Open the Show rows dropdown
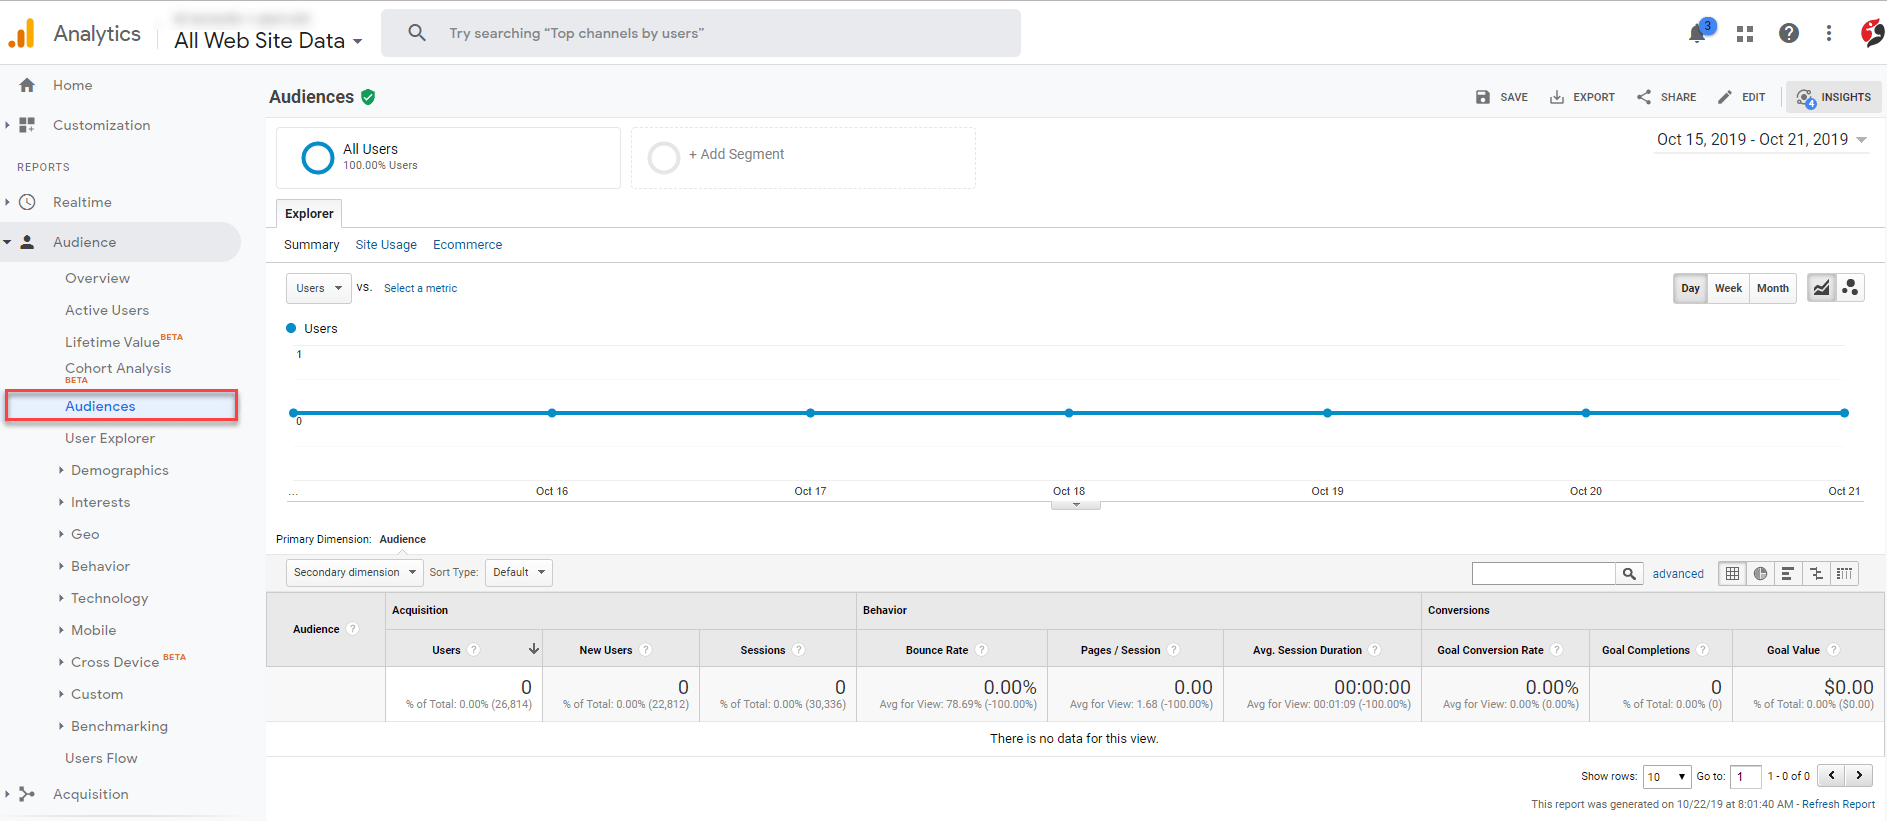This screenshot has width=1887, height=821. click(x=1667, y=776)
